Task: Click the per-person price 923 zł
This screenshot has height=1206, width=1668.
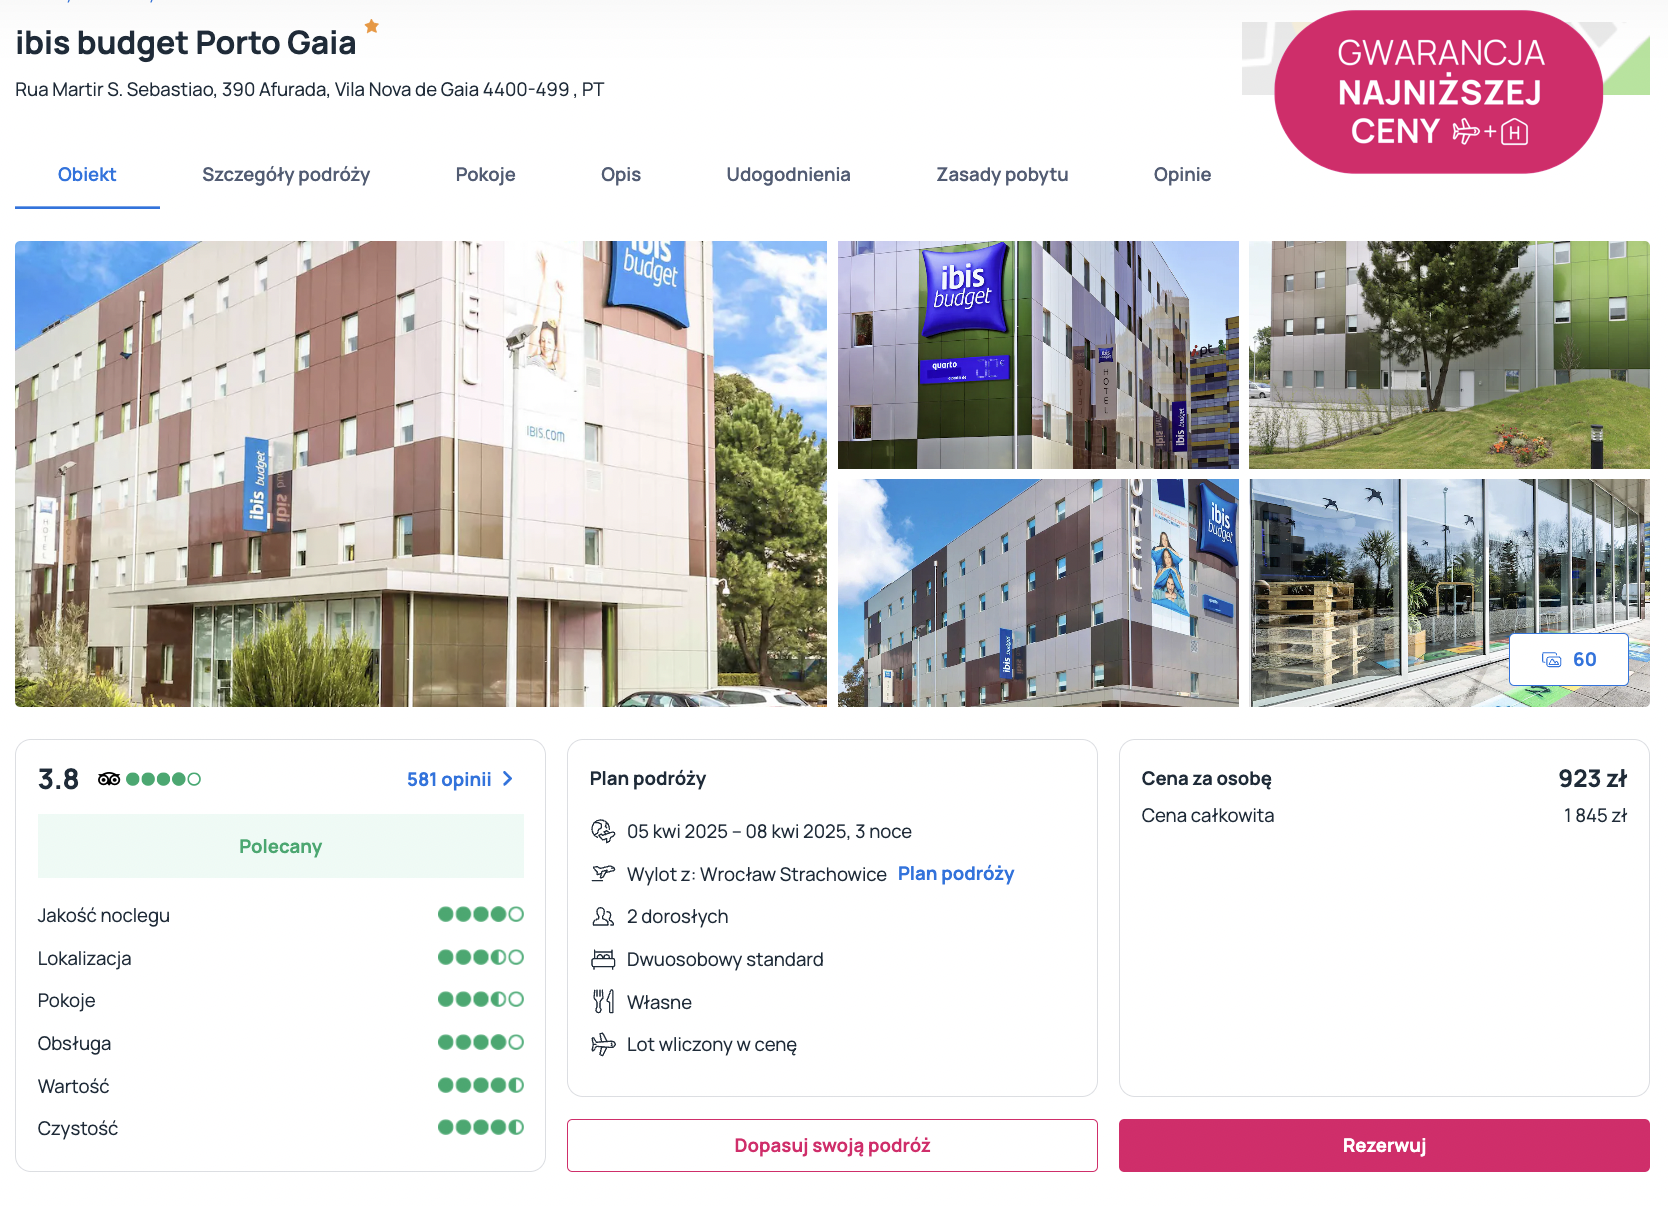Action: 1593,779
